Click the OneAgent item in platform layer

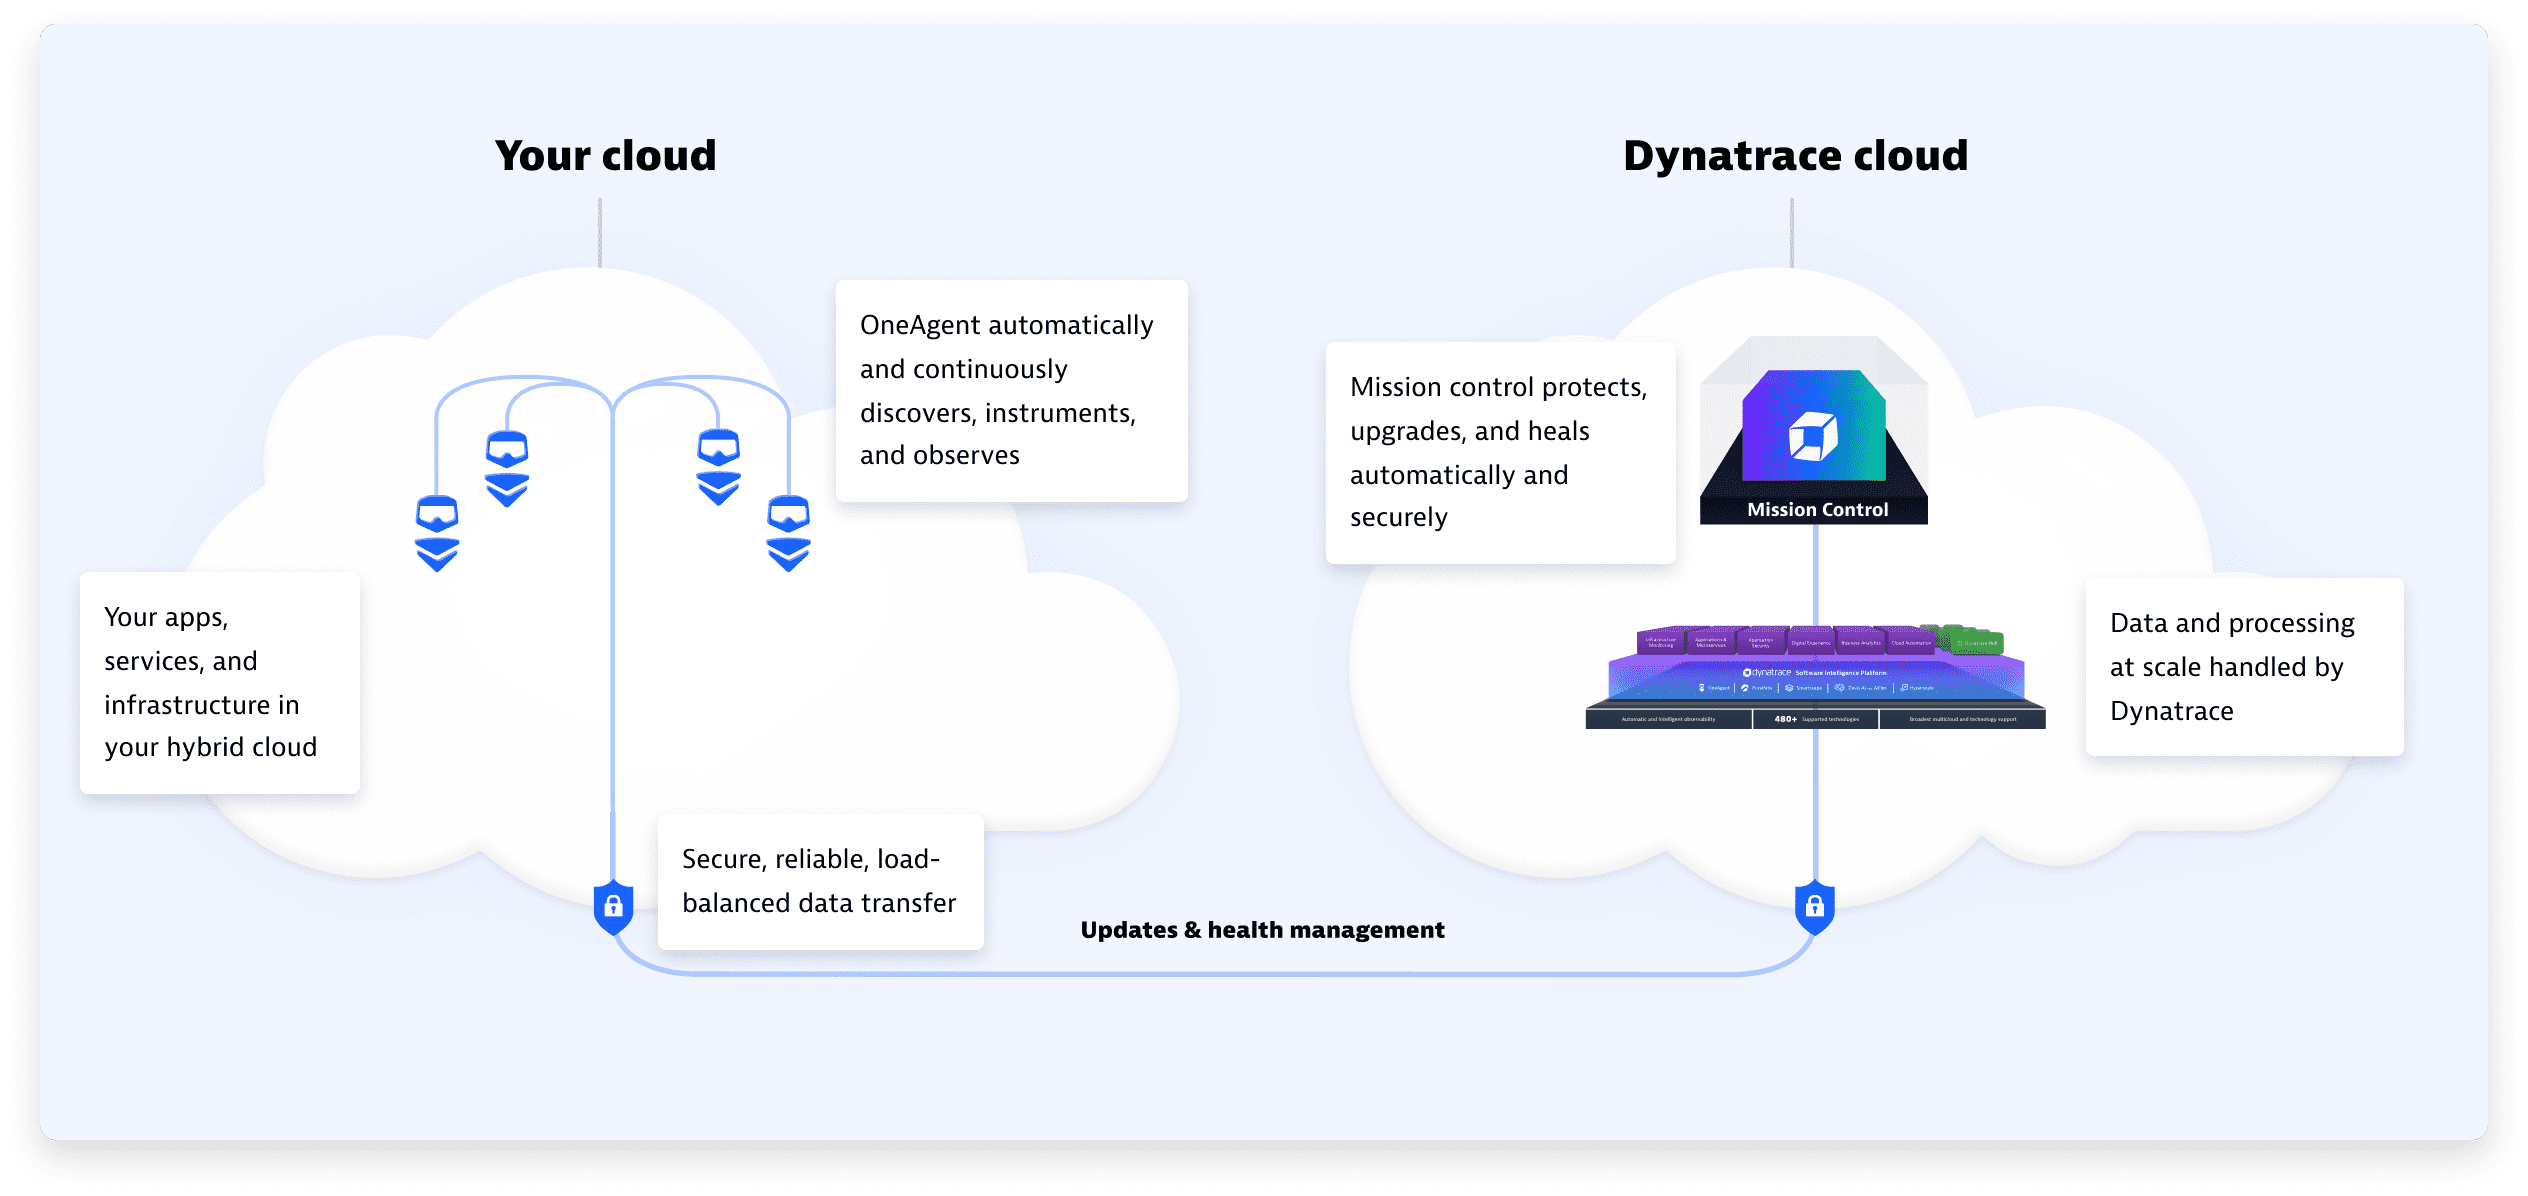pyautogui.click(x=1714, y=688)
